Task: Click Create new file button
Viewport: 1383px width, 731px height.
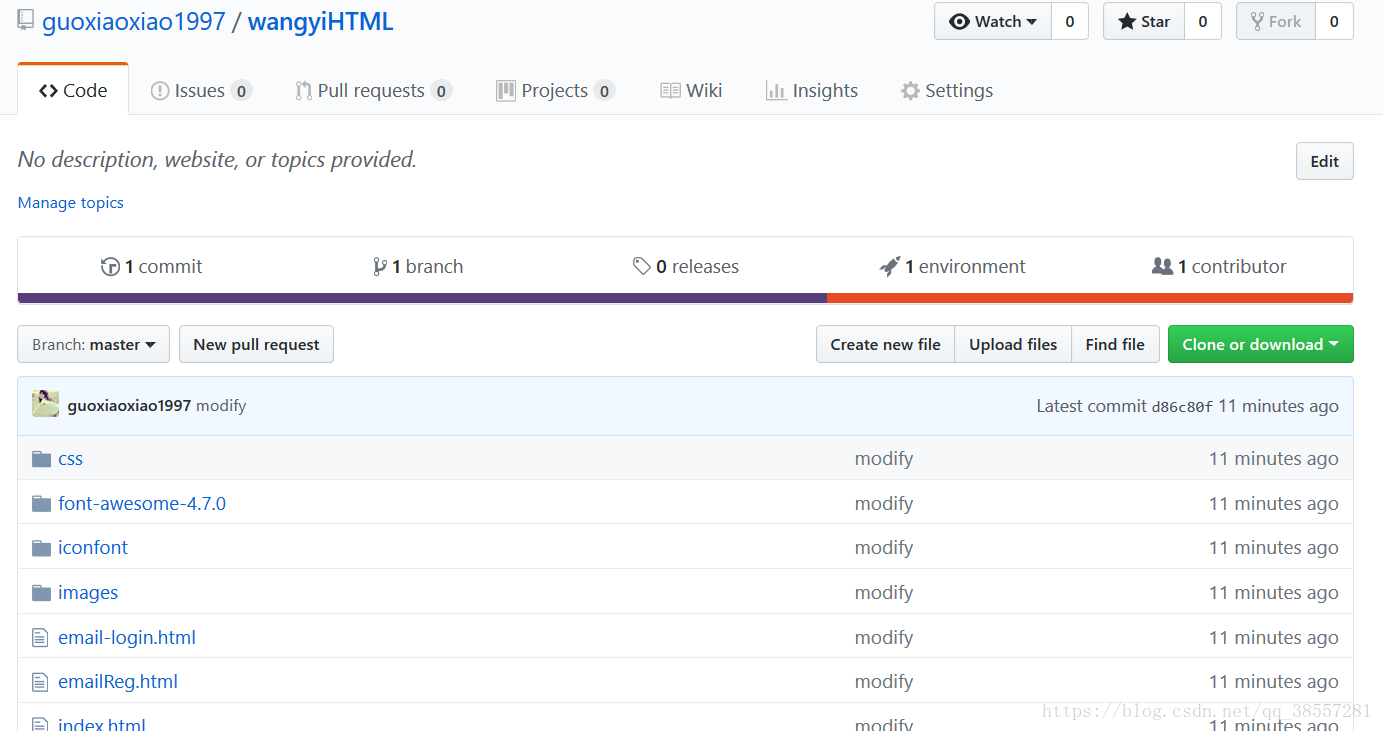Action: [x=885, y=344]
